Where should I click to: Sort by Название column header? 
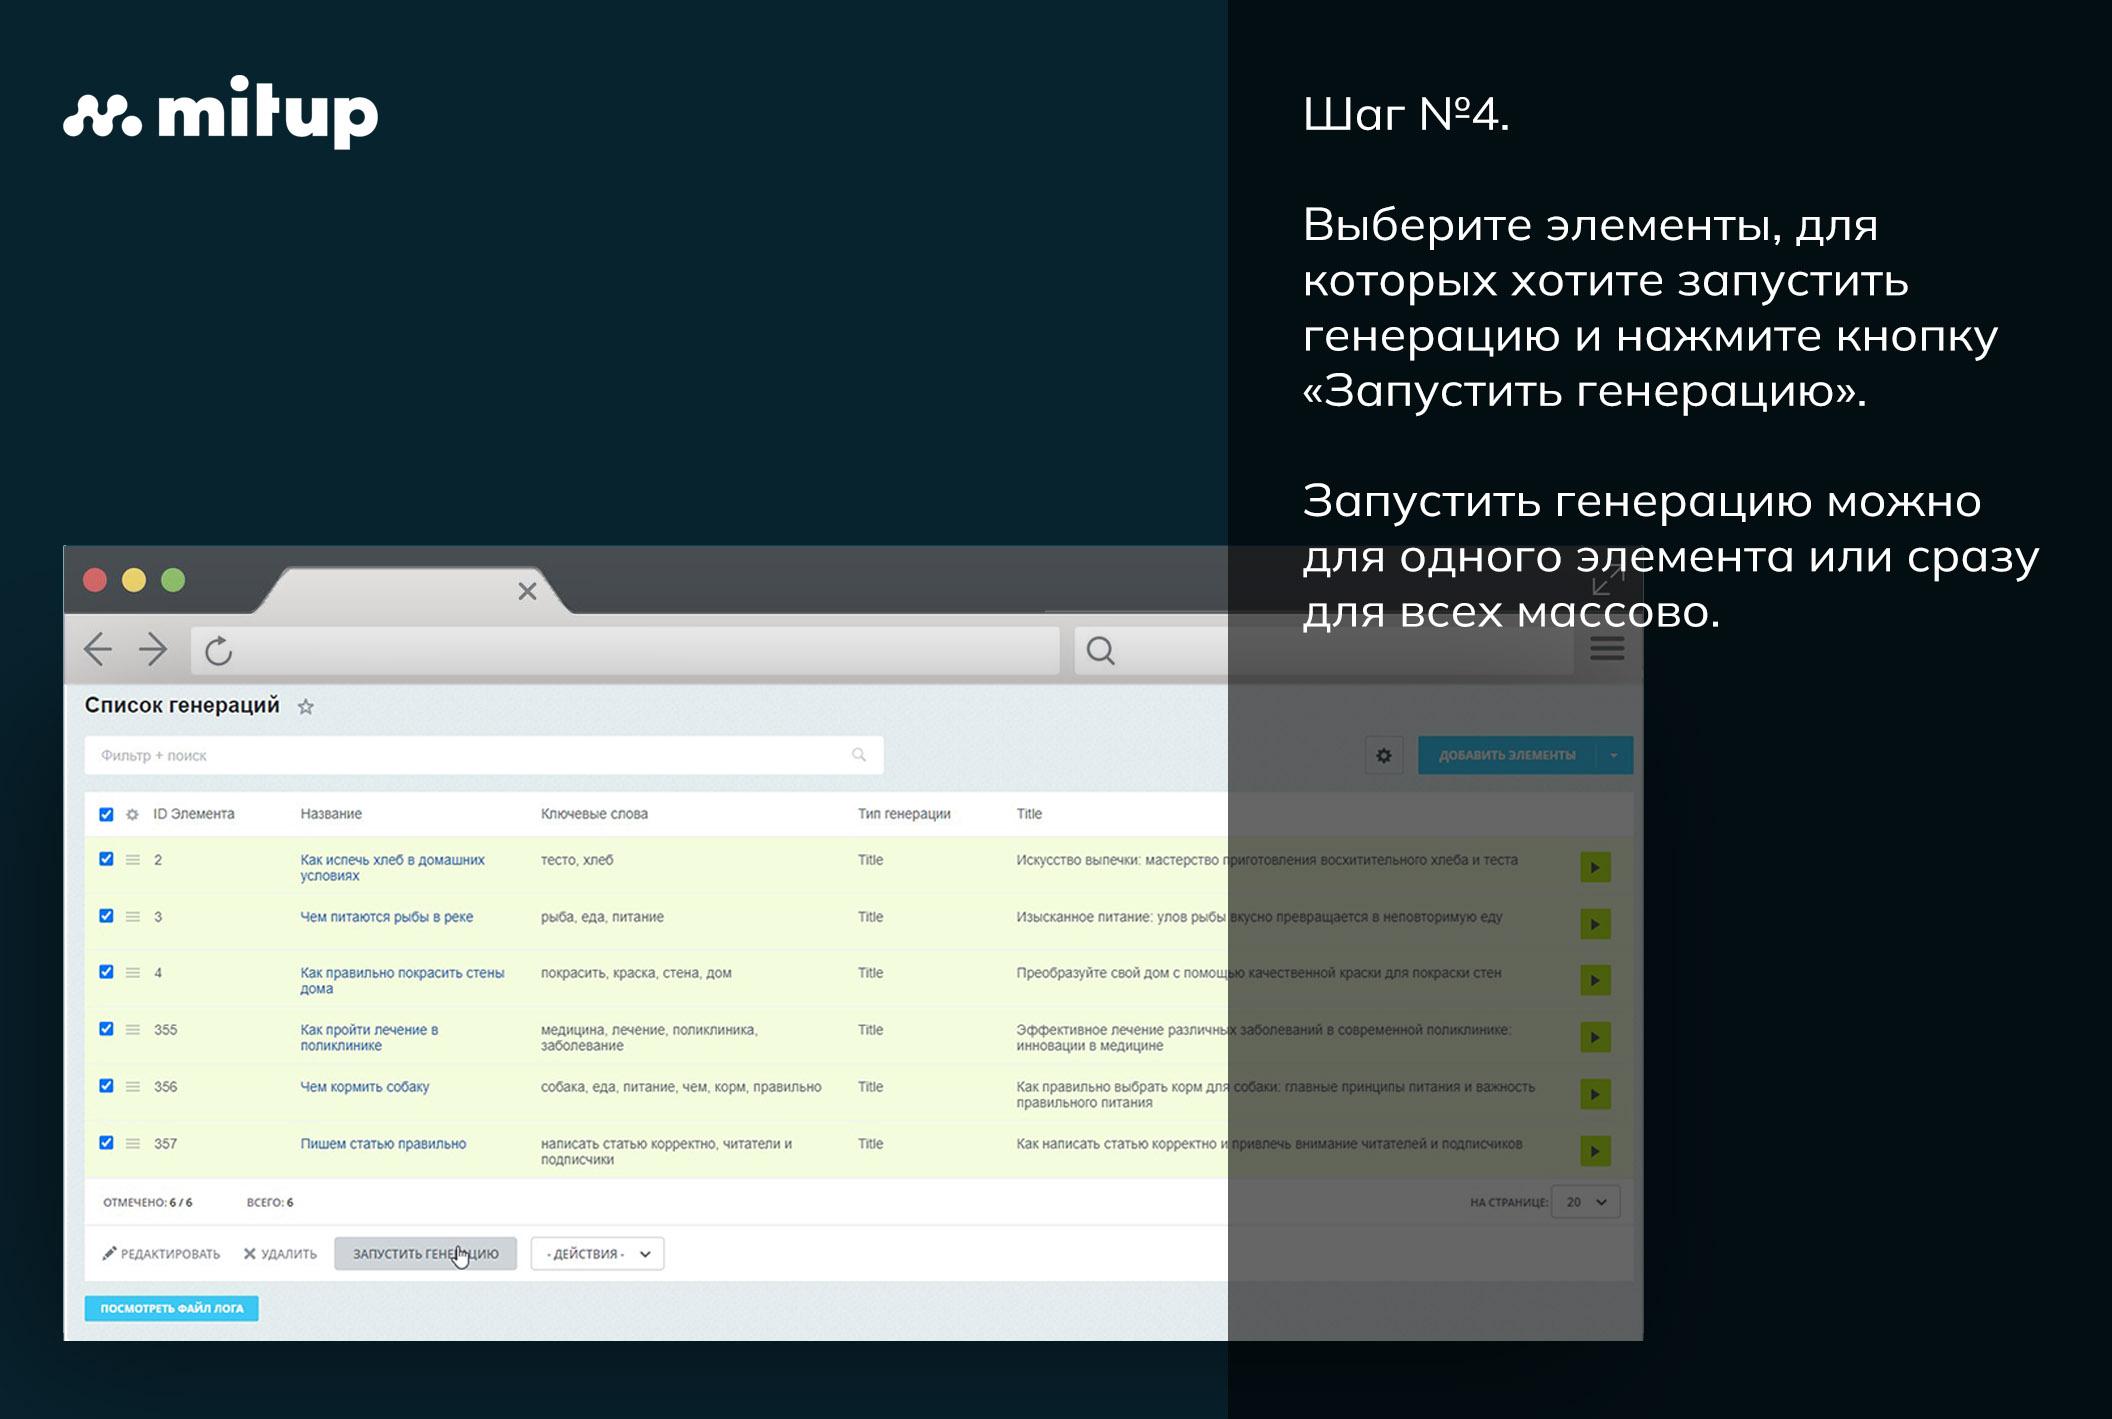(x=331, y=814)
